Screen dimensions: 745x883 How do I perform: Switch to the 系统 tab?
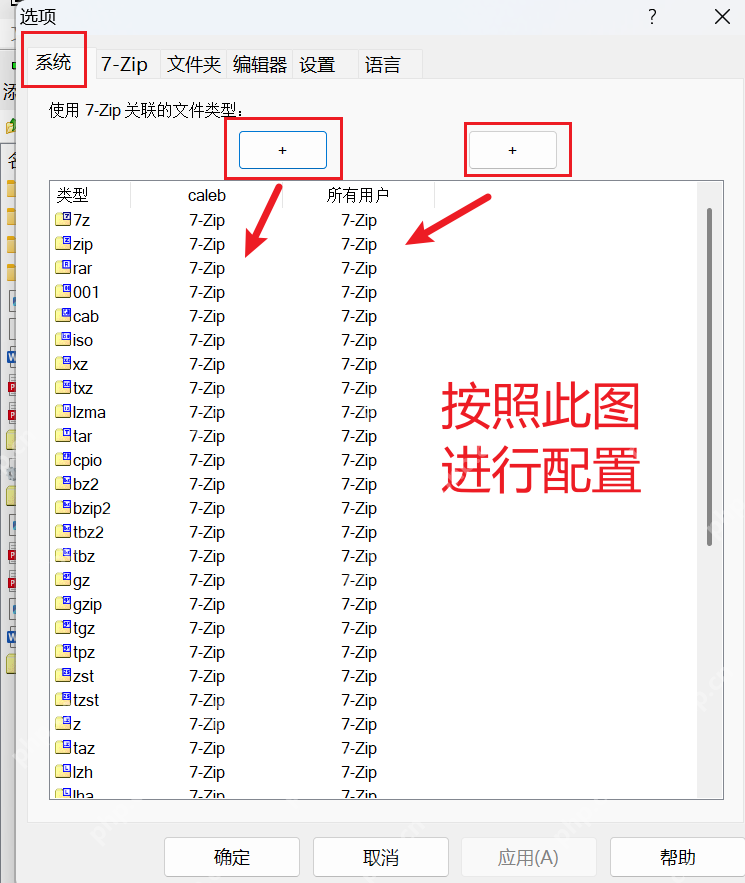53,62
